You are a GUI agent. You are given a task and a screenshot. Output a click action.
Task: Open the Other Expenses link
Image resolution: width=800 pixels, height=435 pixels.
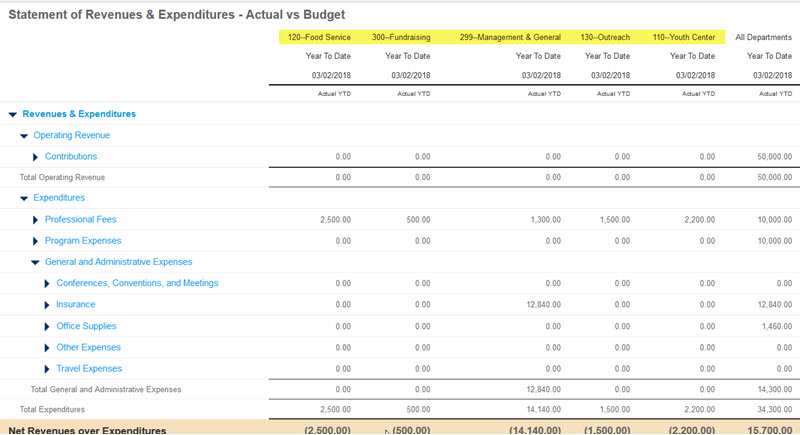(x=88, y=348)
